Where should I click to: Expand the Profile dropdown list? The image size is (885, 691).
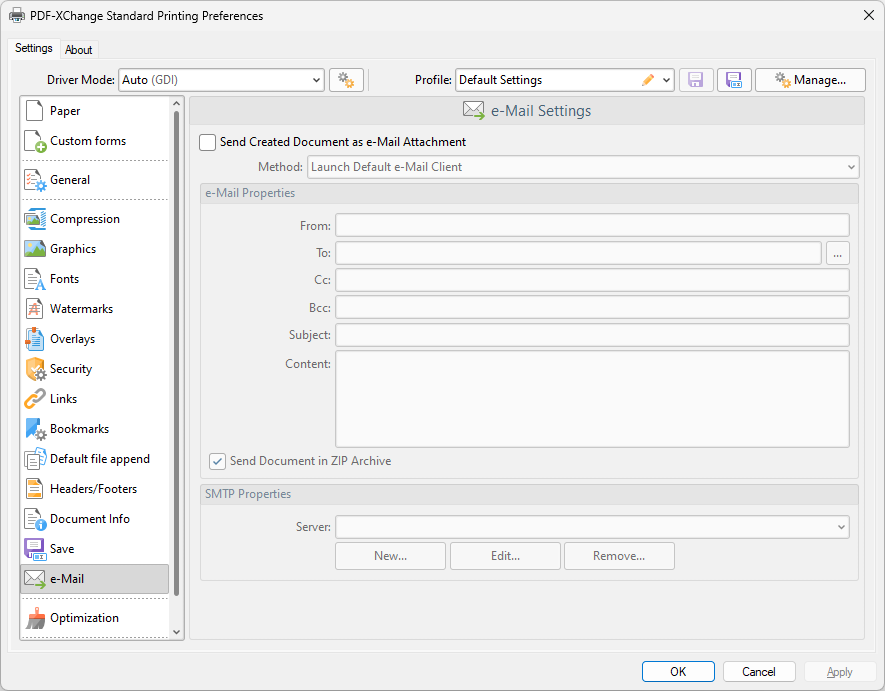click(x=666, y=80)
